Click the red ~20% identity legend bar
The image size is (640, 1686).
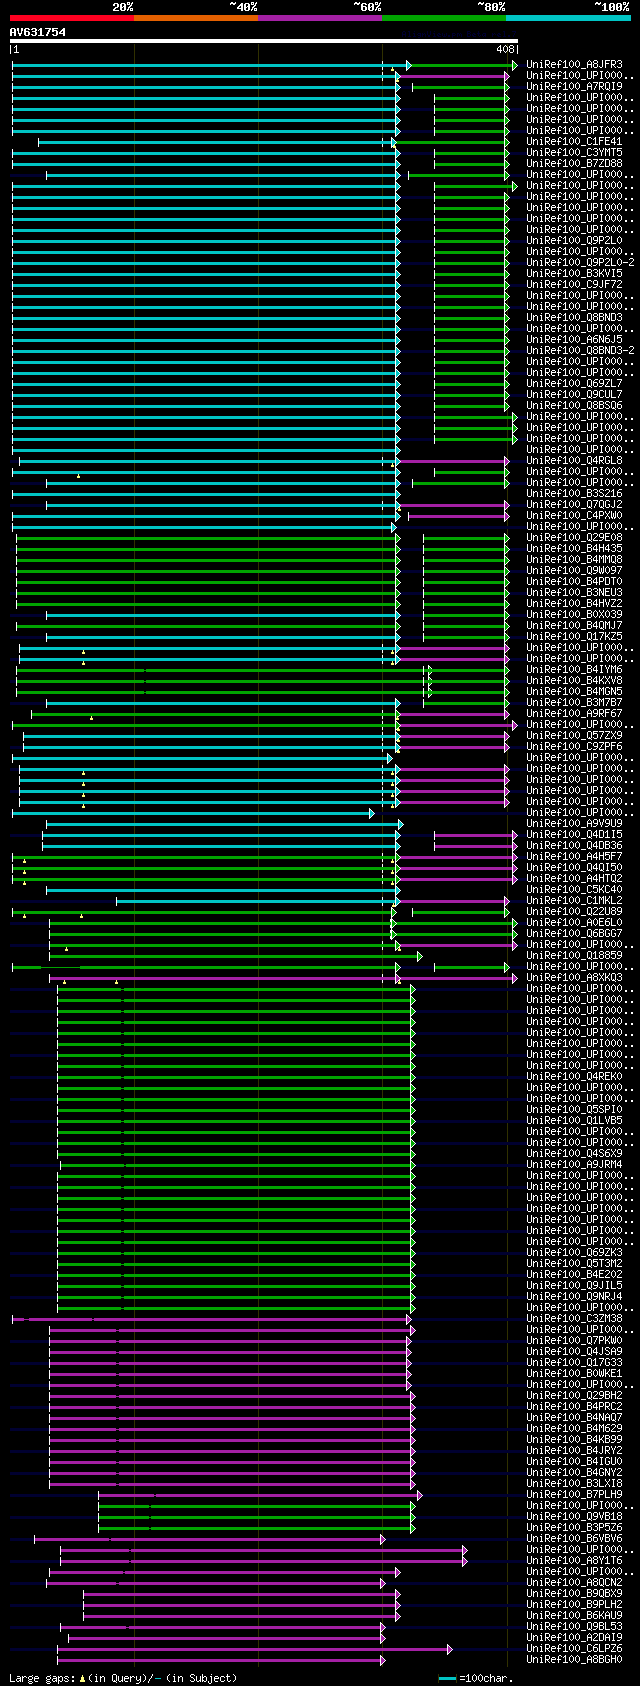click(x=72, y=17)
